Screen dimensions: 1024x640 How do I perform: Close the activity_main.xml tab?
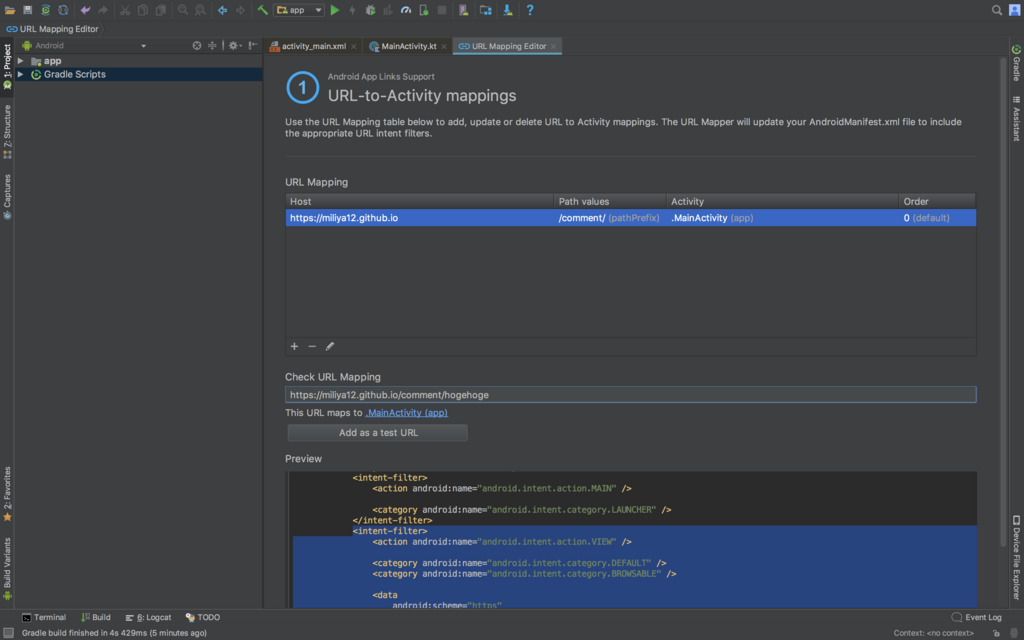coord(354,46)
